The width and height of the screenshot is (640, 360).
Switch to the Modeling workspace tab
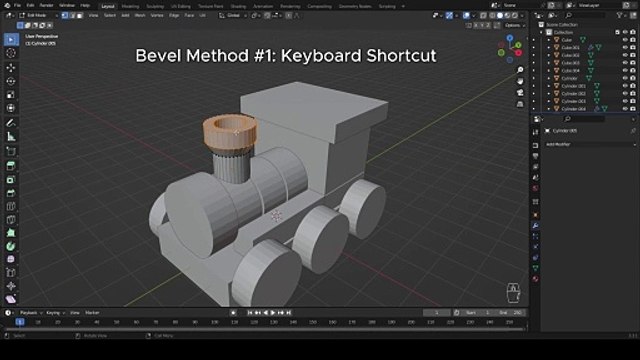(130, 6)
